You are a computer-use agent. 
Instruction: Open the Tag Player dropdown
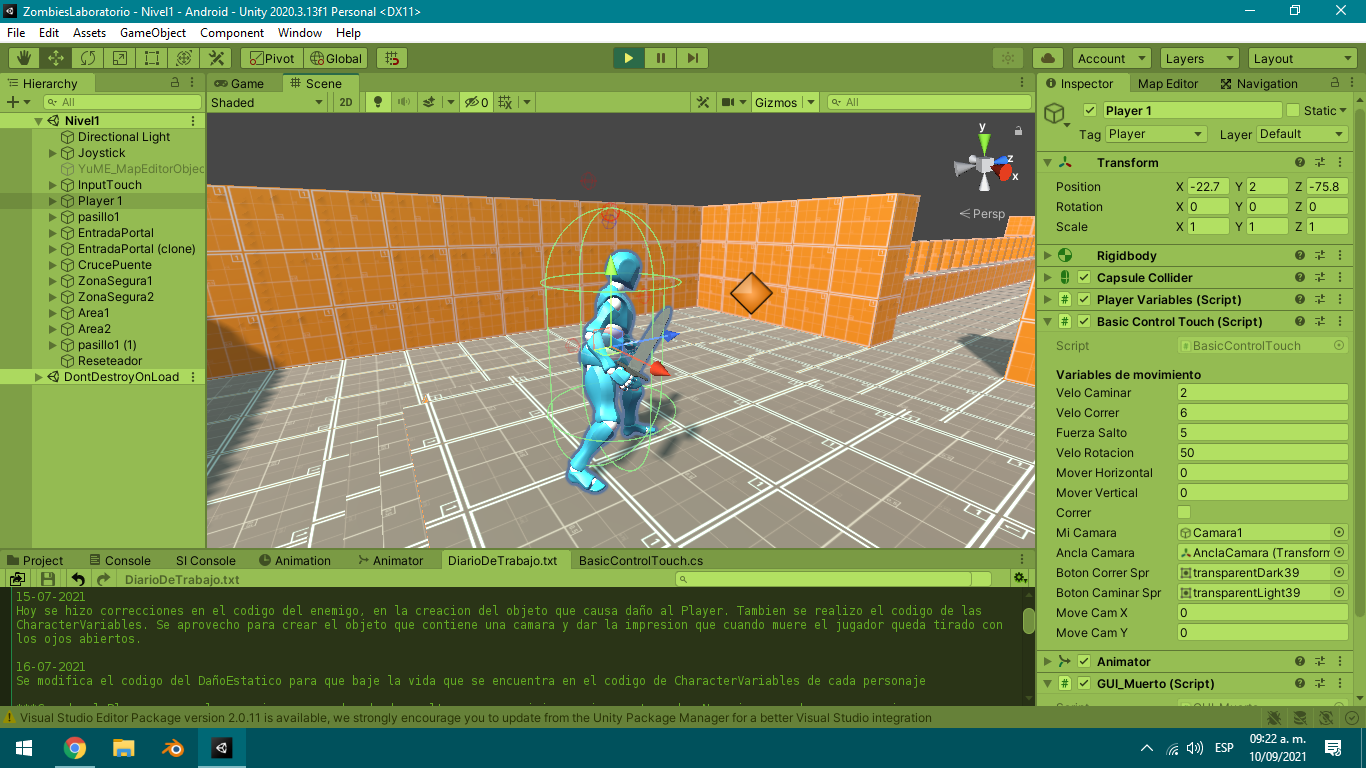click(1156, 134)
